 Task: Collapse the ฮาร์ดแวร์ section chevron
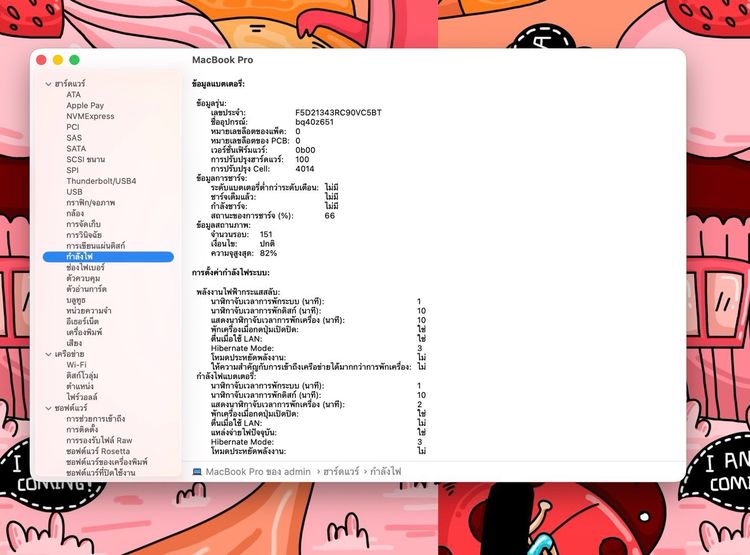48,84
